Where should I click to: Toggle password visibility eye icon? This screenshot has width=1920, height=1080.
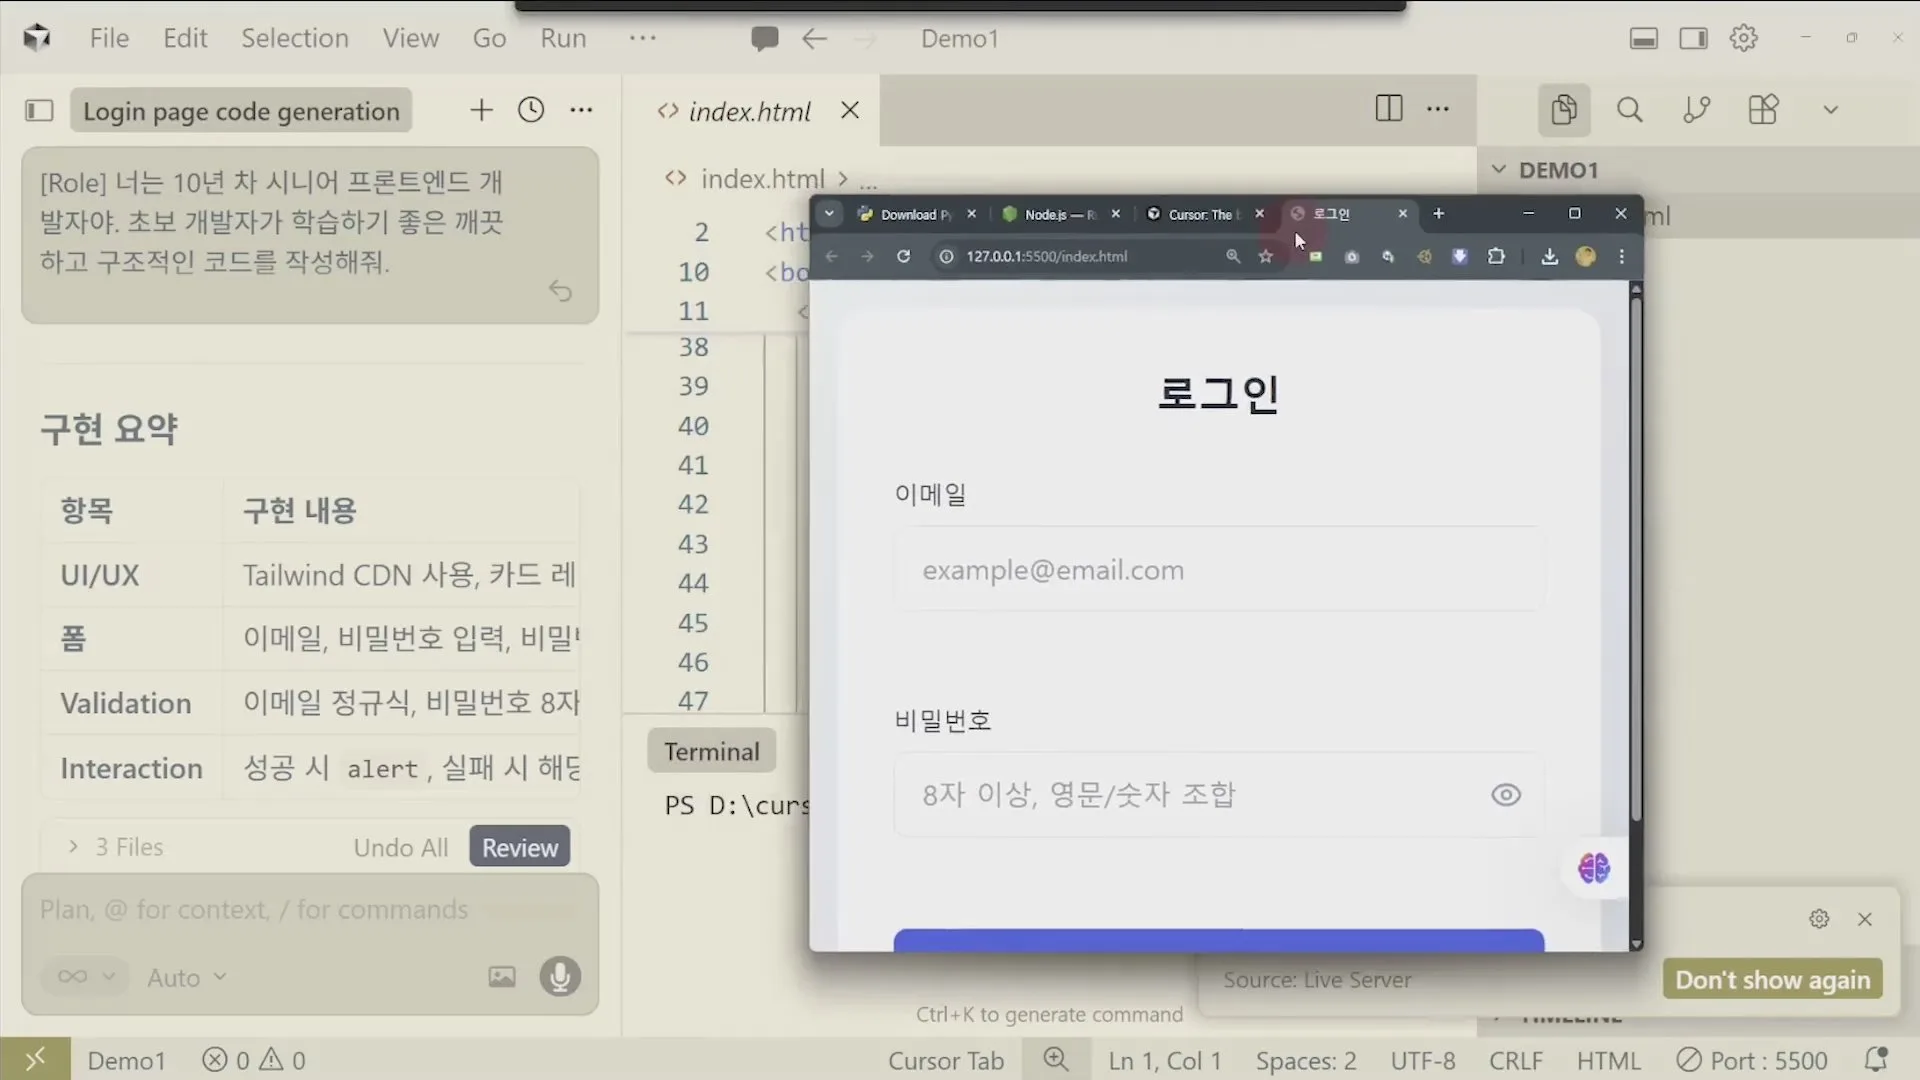tap(1506, 795)
